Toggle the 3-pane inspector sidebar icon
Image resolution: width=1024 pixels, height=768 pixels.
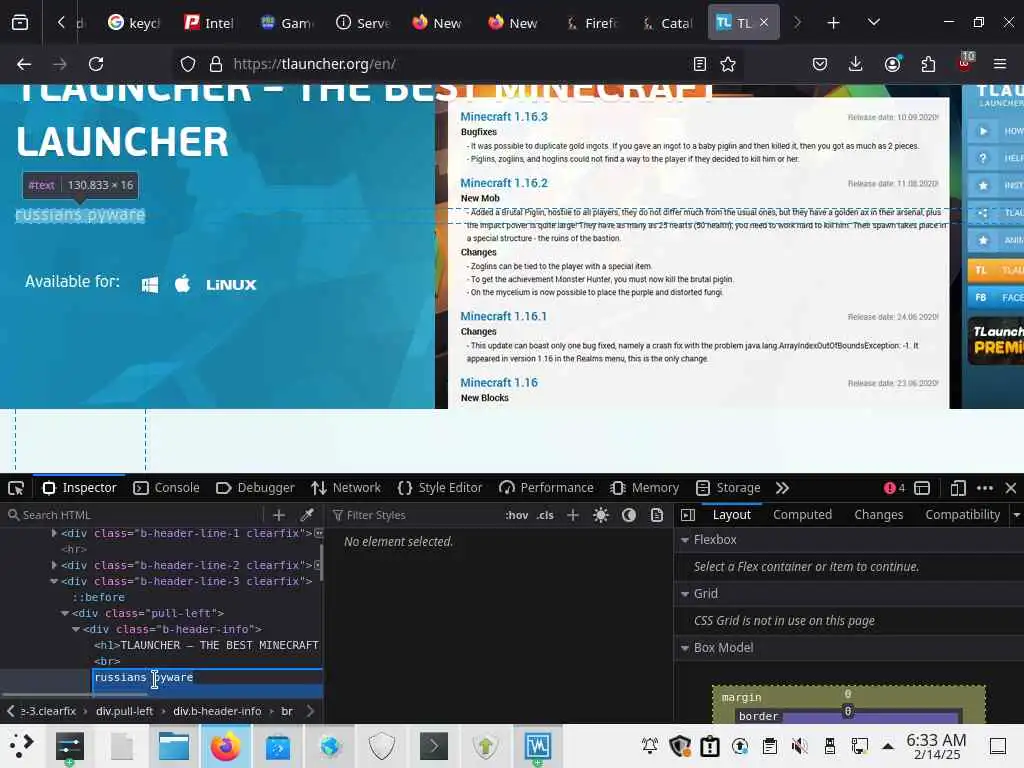688,515
